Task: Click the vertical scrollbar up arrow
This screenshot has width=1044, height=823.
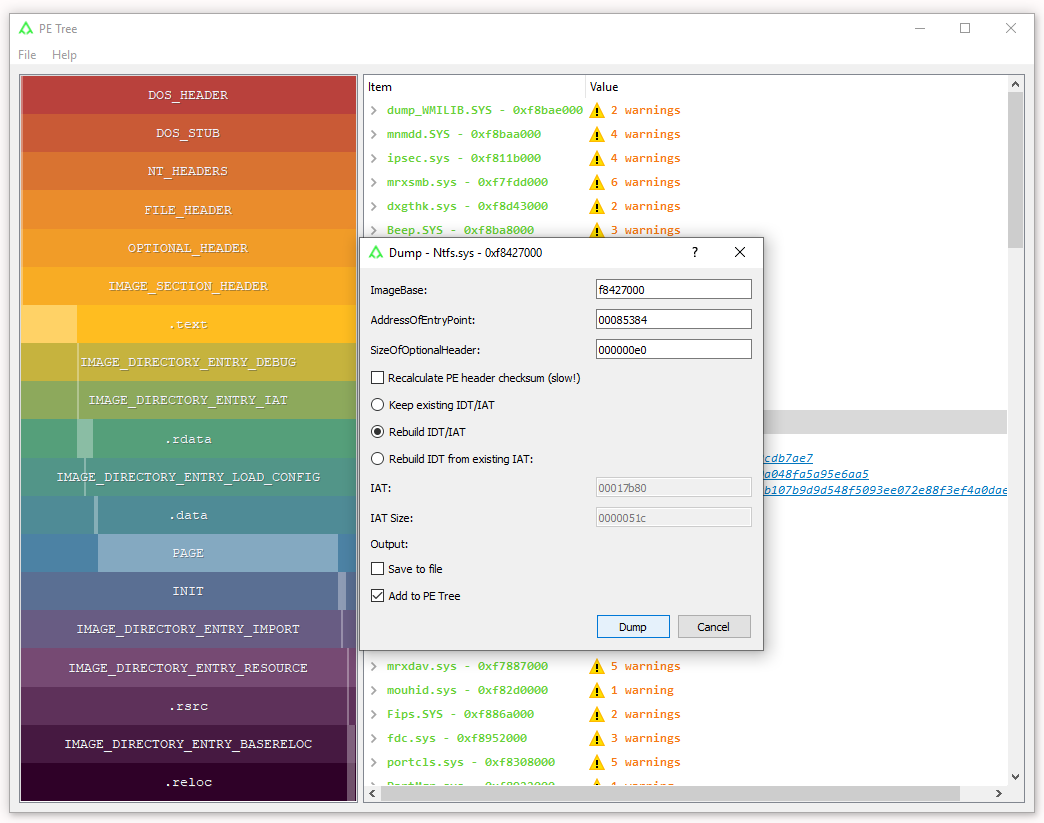Action: tap(1015, 85)
